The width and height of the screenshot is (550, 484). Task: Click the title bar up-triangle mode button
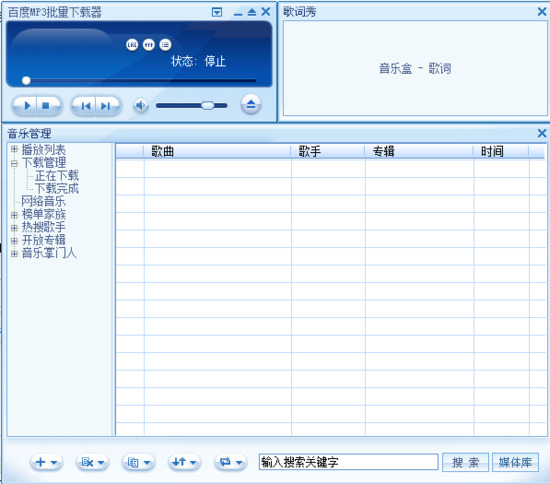(x=252, y=13)
